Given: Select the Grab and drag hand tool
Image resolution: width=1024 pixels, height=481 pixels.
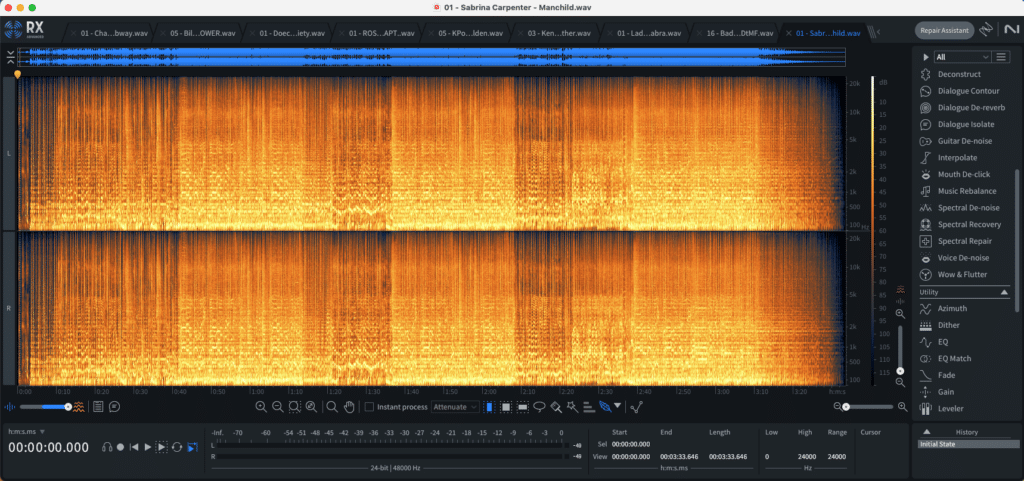Looking at the screenshot, I should (x=349, y=407).
